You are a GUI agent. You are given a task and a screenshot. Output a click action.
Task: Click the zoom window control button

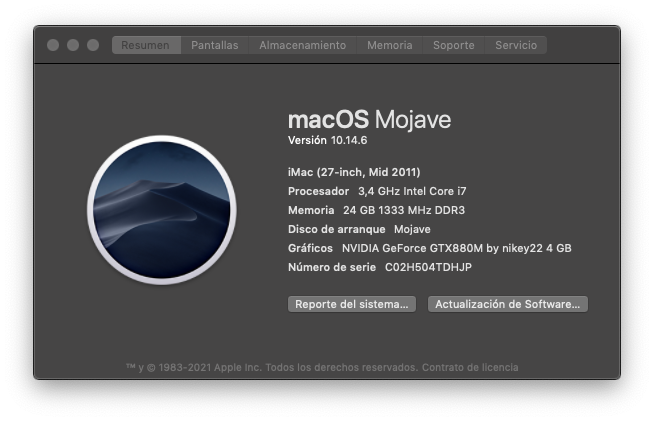[x=93, y=45]
